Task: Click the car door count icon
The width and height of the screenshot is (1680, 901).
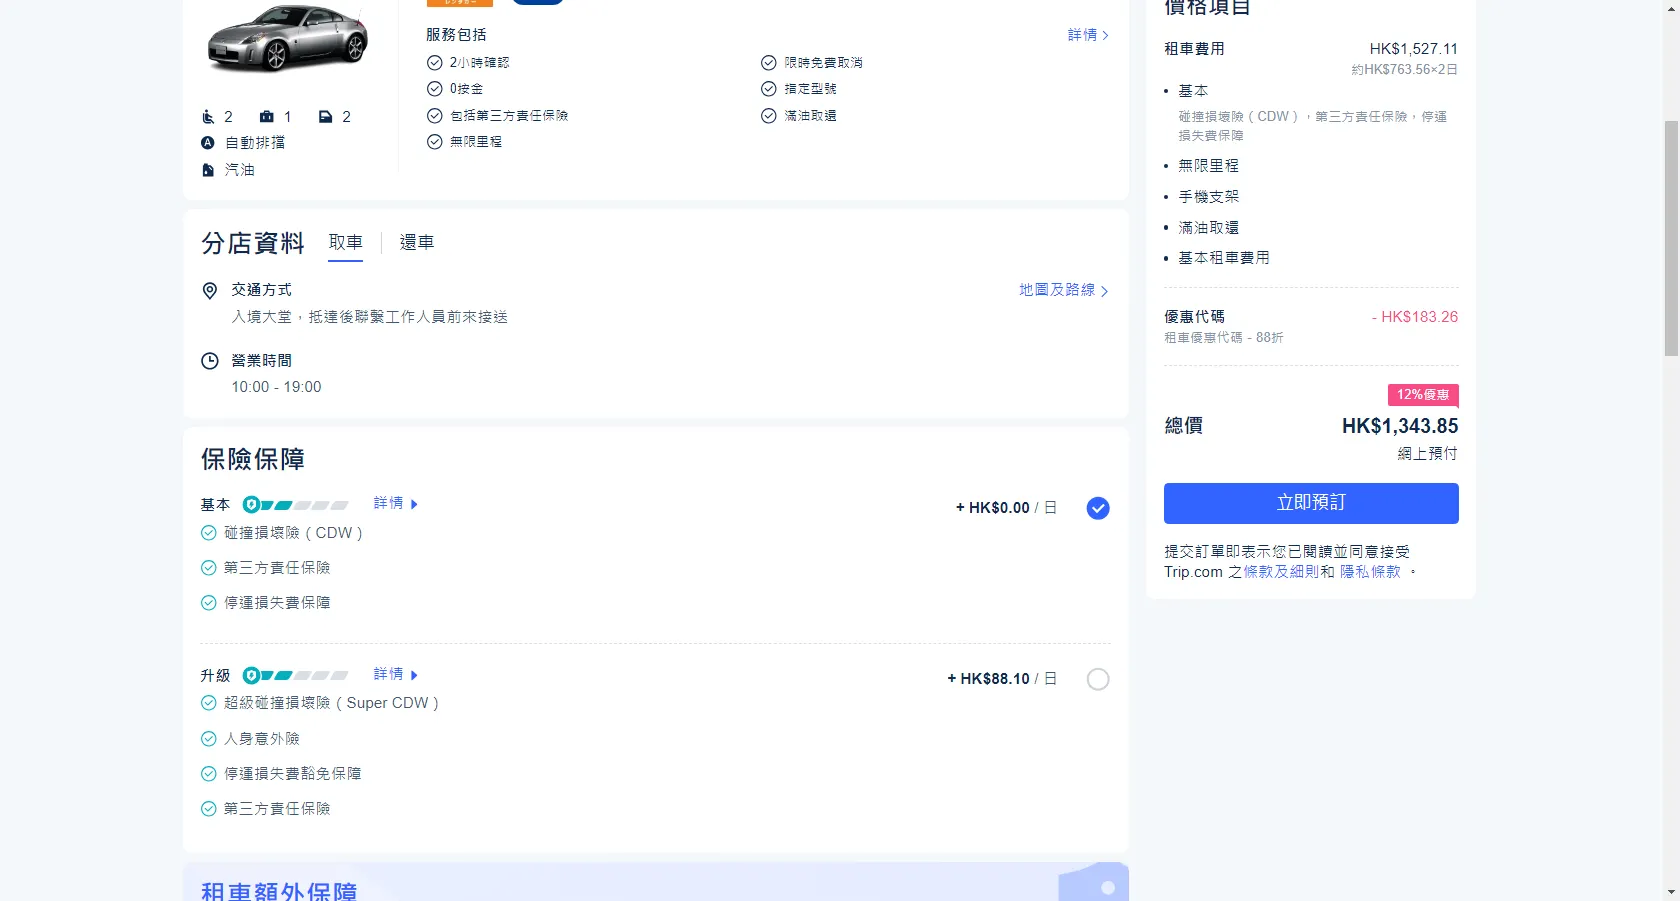Action: (325, 117)
